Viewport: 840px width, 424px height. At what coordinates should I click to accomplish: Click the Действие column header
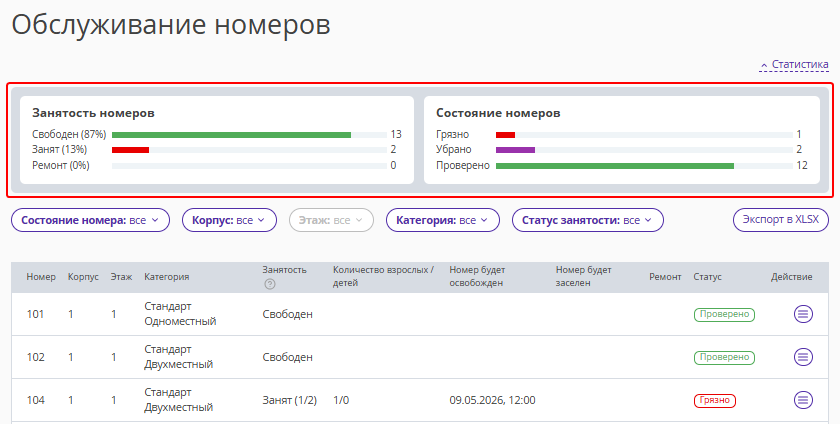tap(791, 277)
